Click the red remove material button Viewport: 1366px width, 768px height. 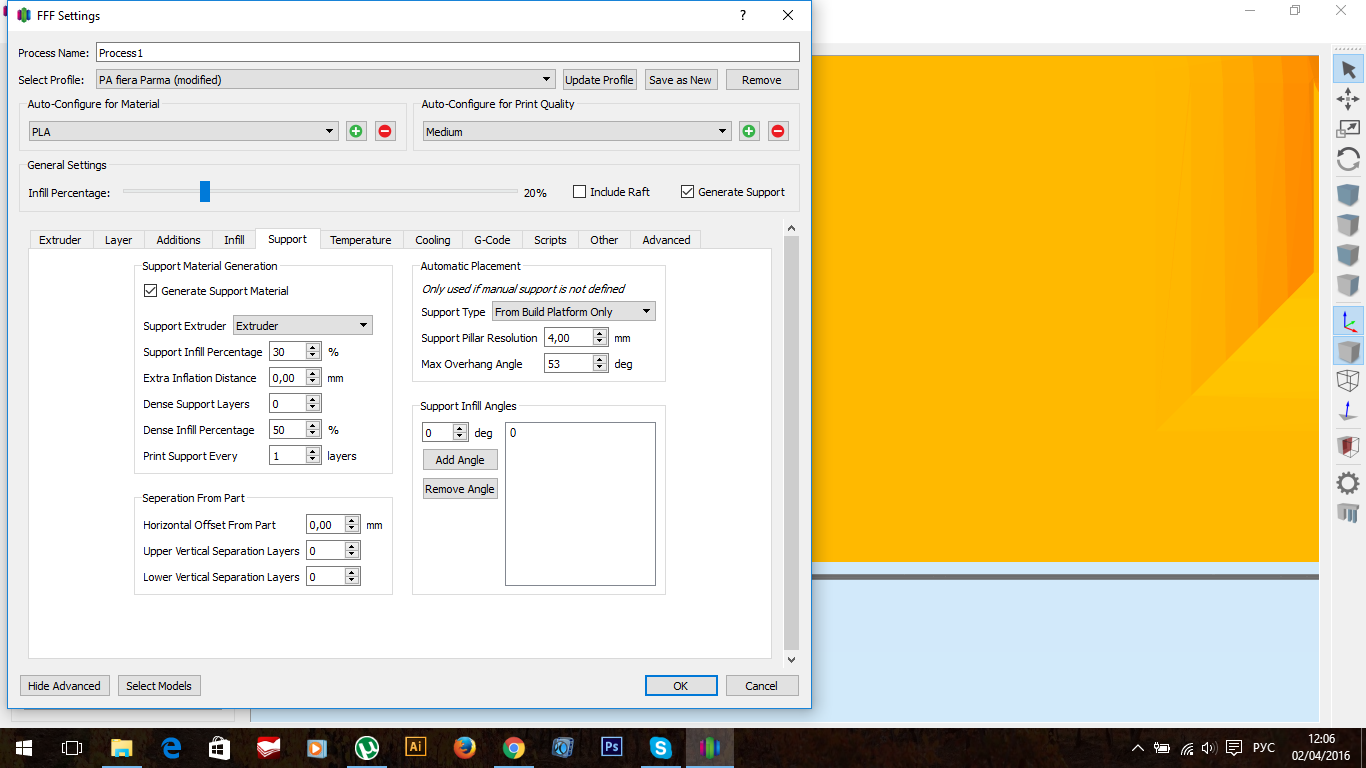pyautogui.click(x=385, y=131)
